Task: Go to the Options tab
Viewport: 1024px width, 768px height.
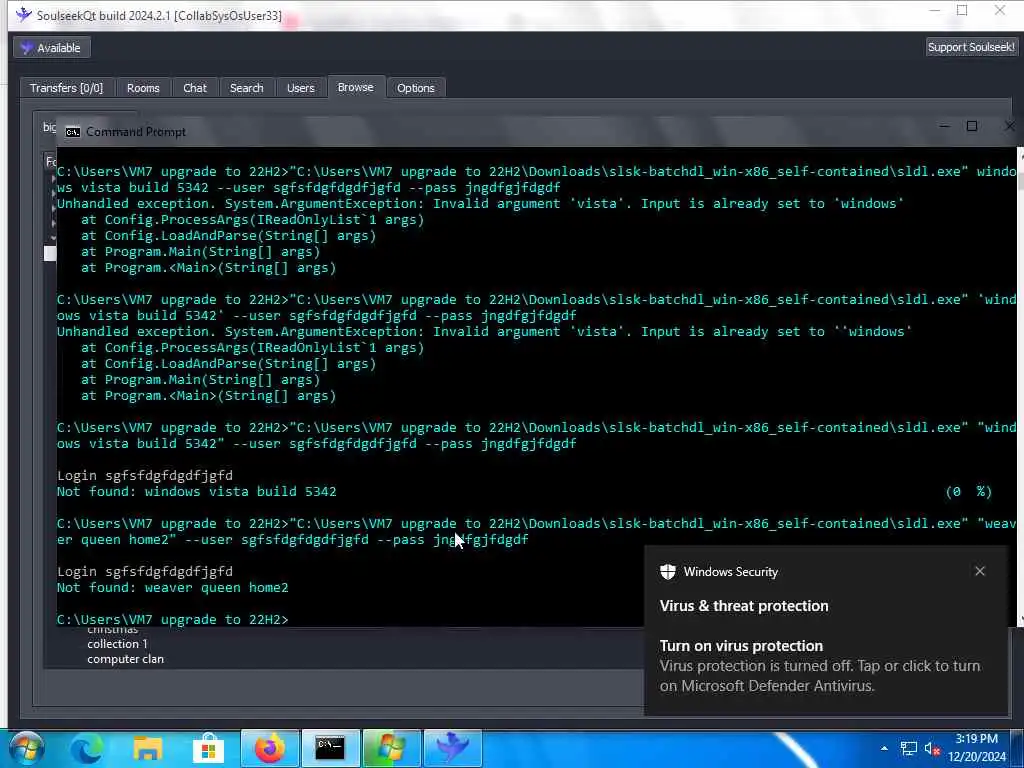Action: click(415, 88)
